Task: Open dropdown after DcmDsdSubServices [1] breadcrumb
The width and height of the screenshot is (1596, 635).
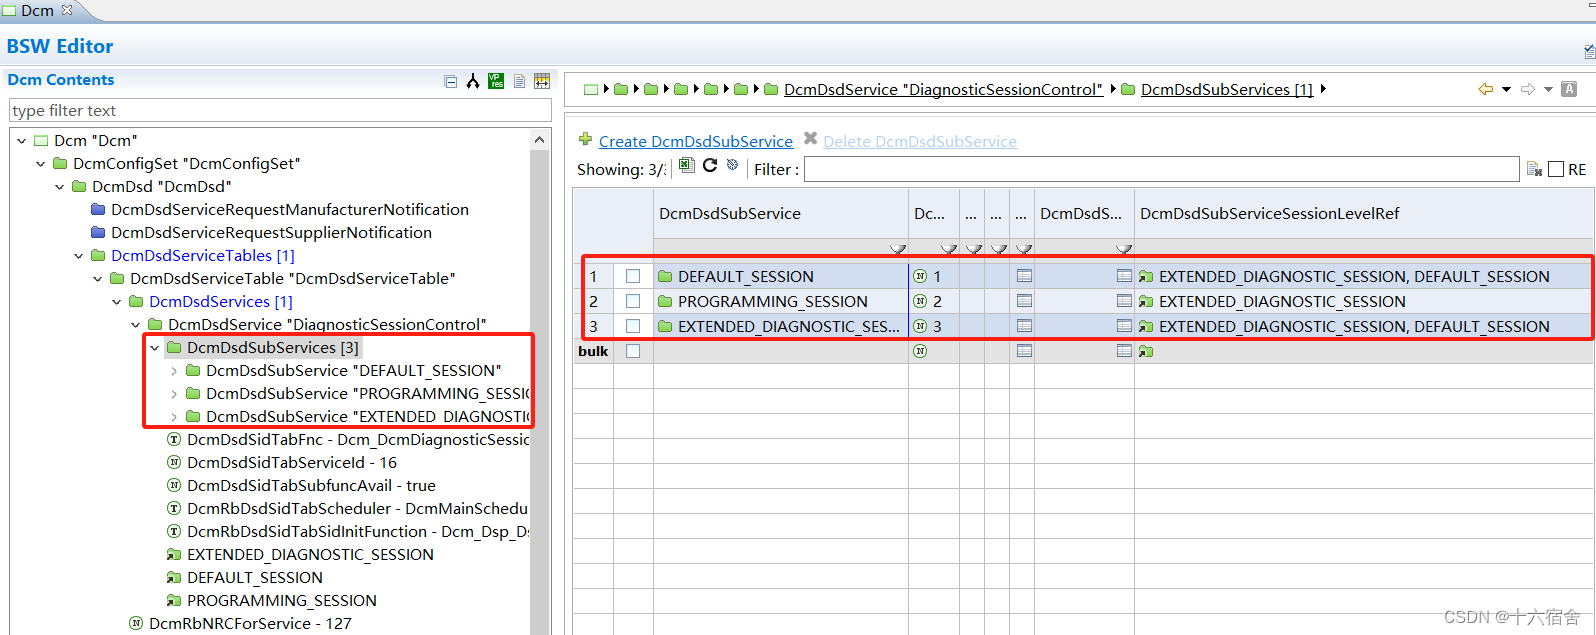Action: (x=1324, y=89)
